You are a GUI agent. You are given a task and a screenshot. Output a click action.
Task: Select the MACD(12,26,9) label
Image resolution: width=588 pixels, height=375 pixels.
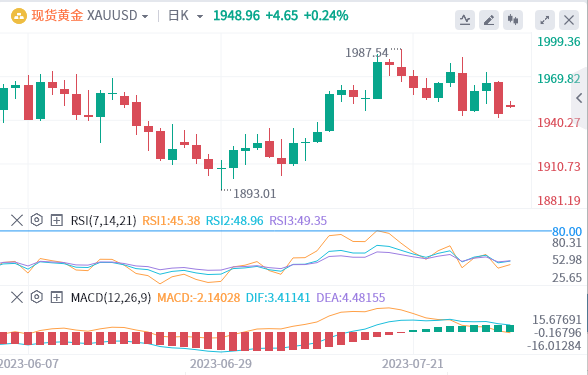coord(111,298)
